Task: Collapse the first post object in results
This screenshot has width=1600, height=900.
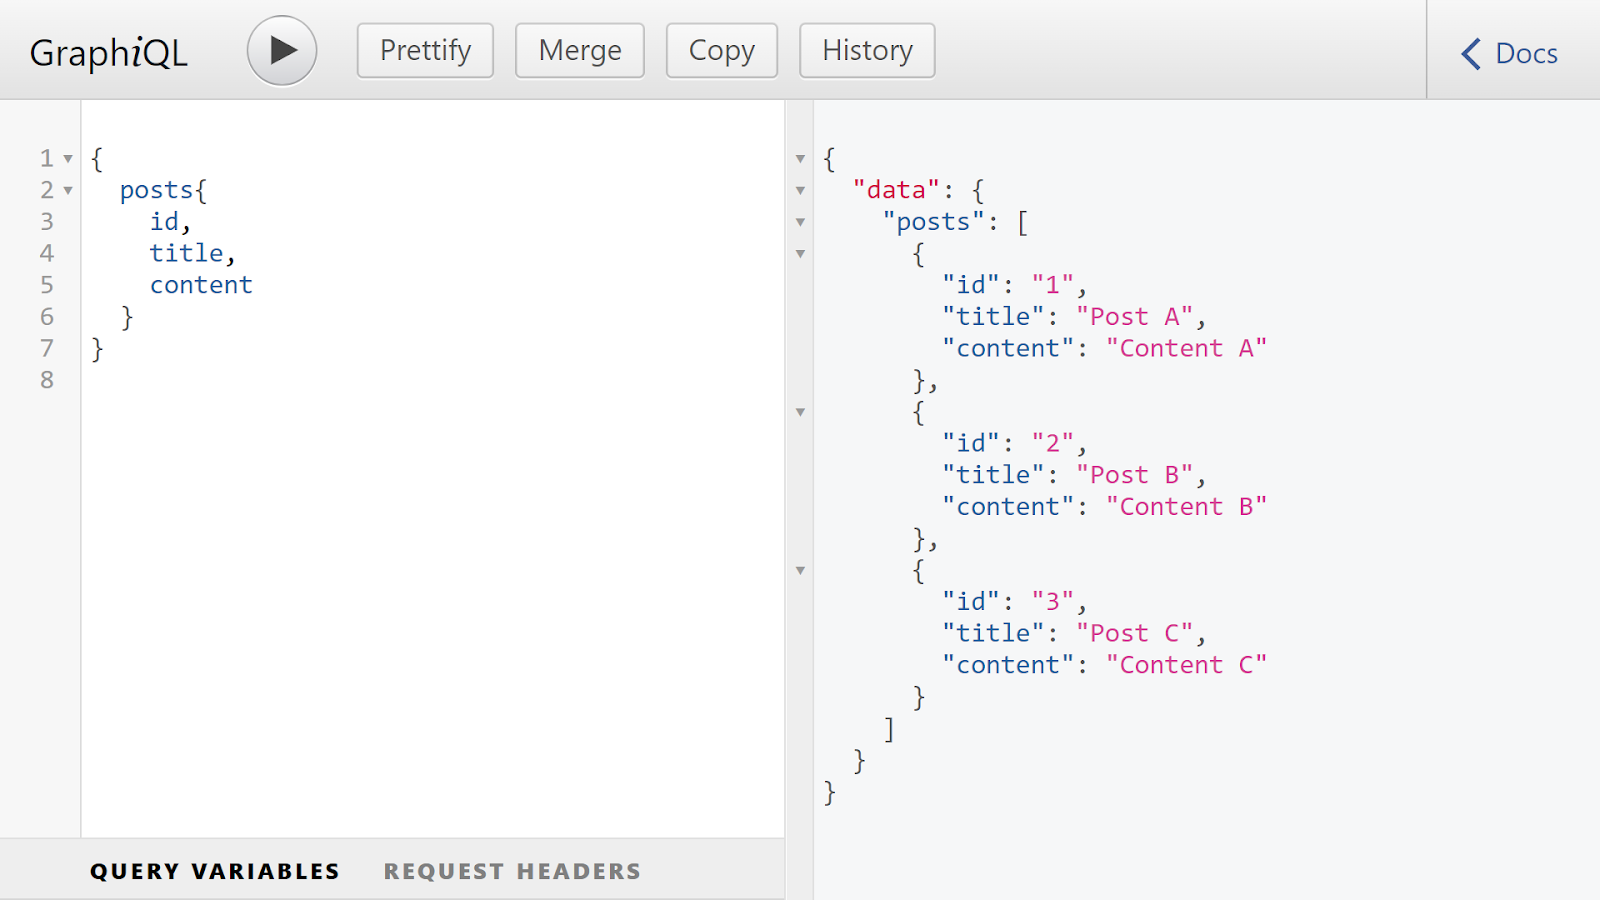Action: 800,254
